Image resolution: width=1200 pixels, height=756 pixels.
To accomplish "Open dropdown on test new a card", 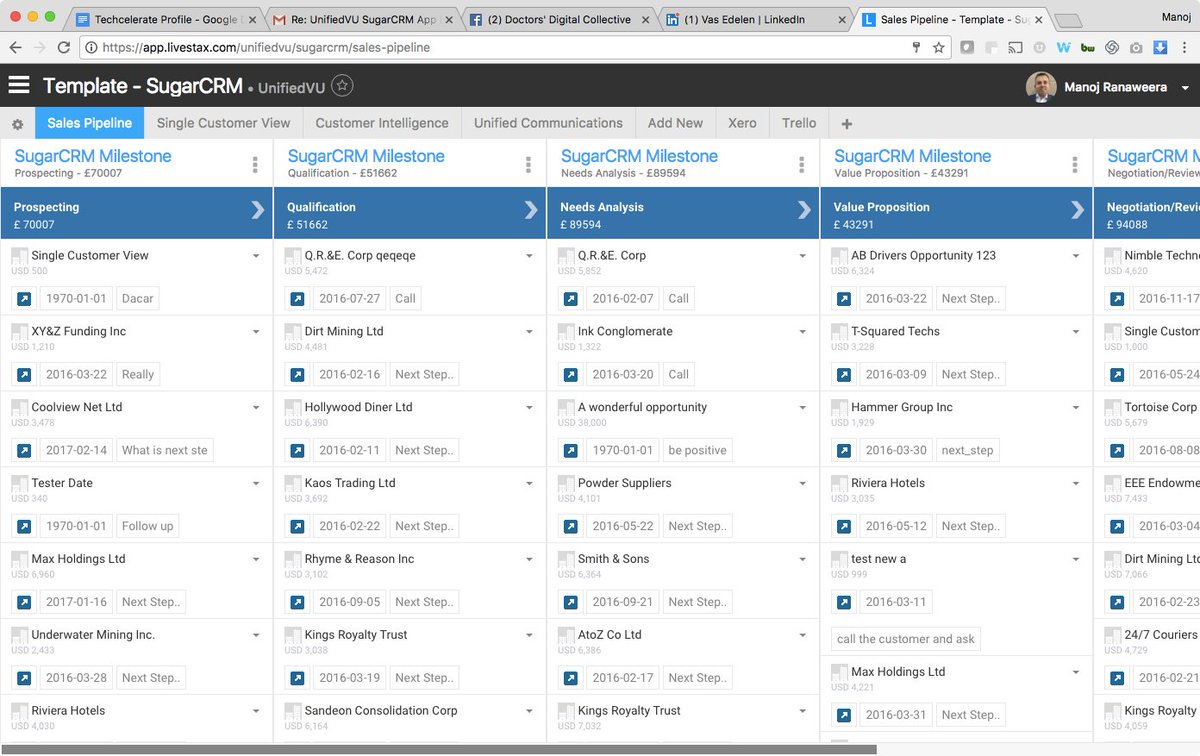I will pos(1076,560).
